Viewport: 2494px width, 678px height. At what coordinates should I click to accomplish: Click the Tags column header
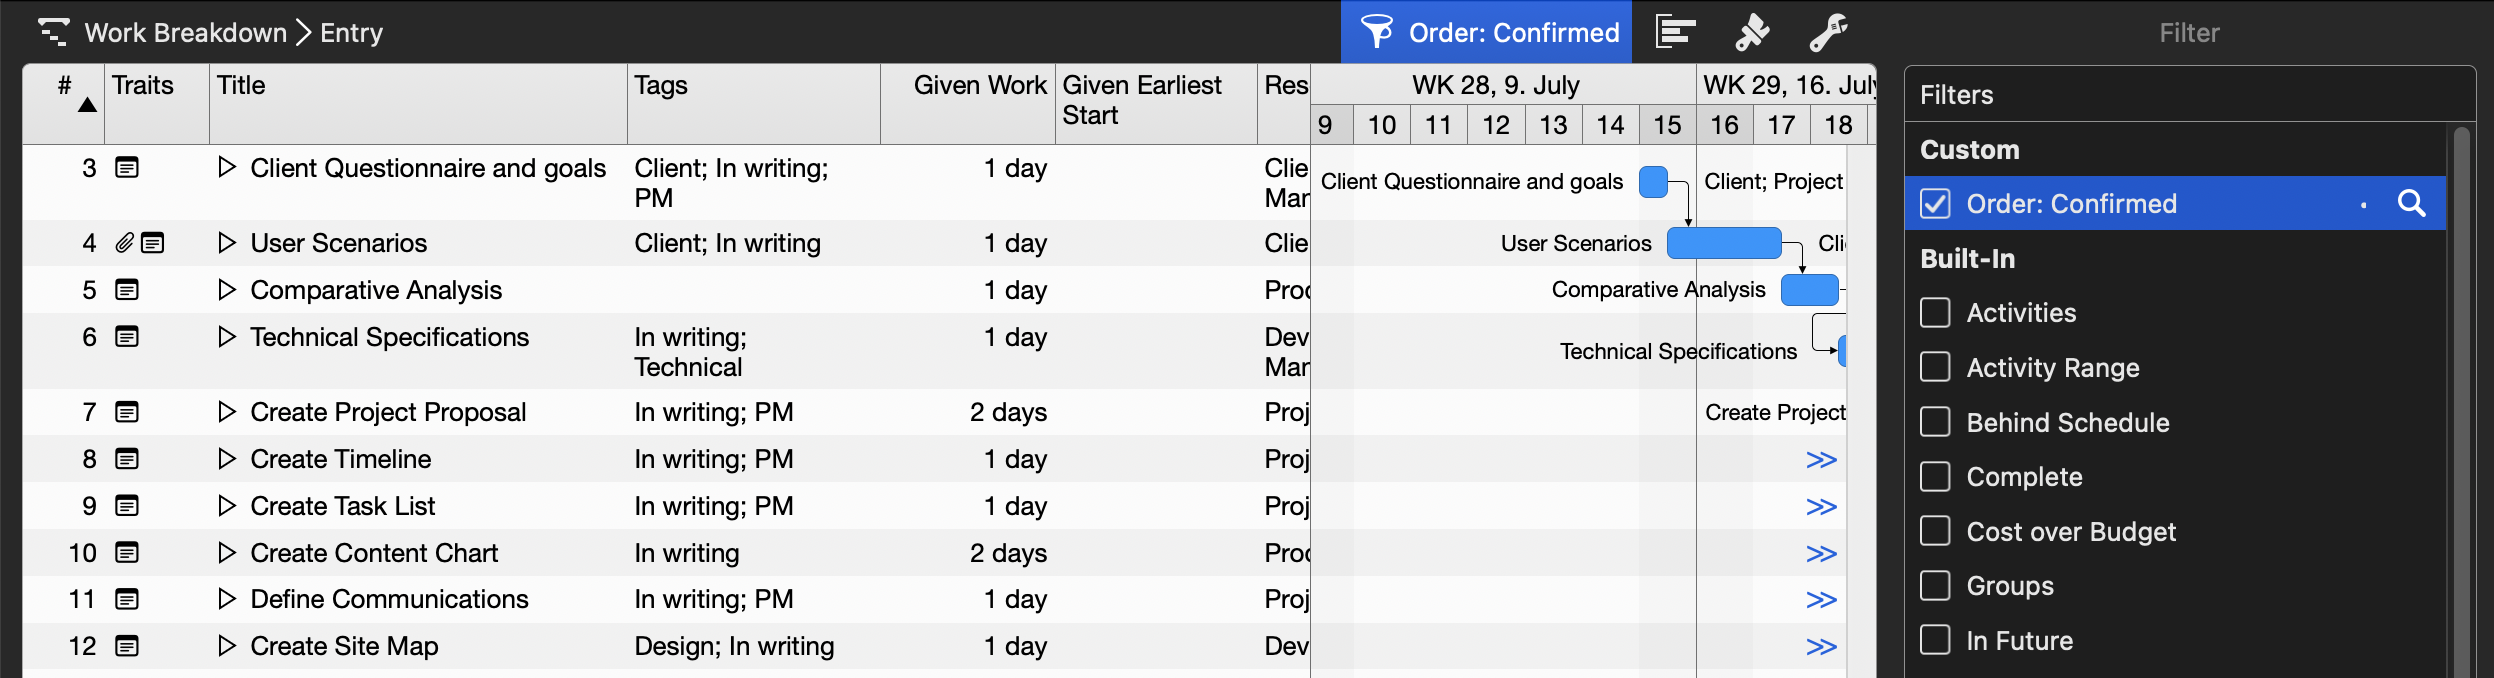click(x=660, y=86)
